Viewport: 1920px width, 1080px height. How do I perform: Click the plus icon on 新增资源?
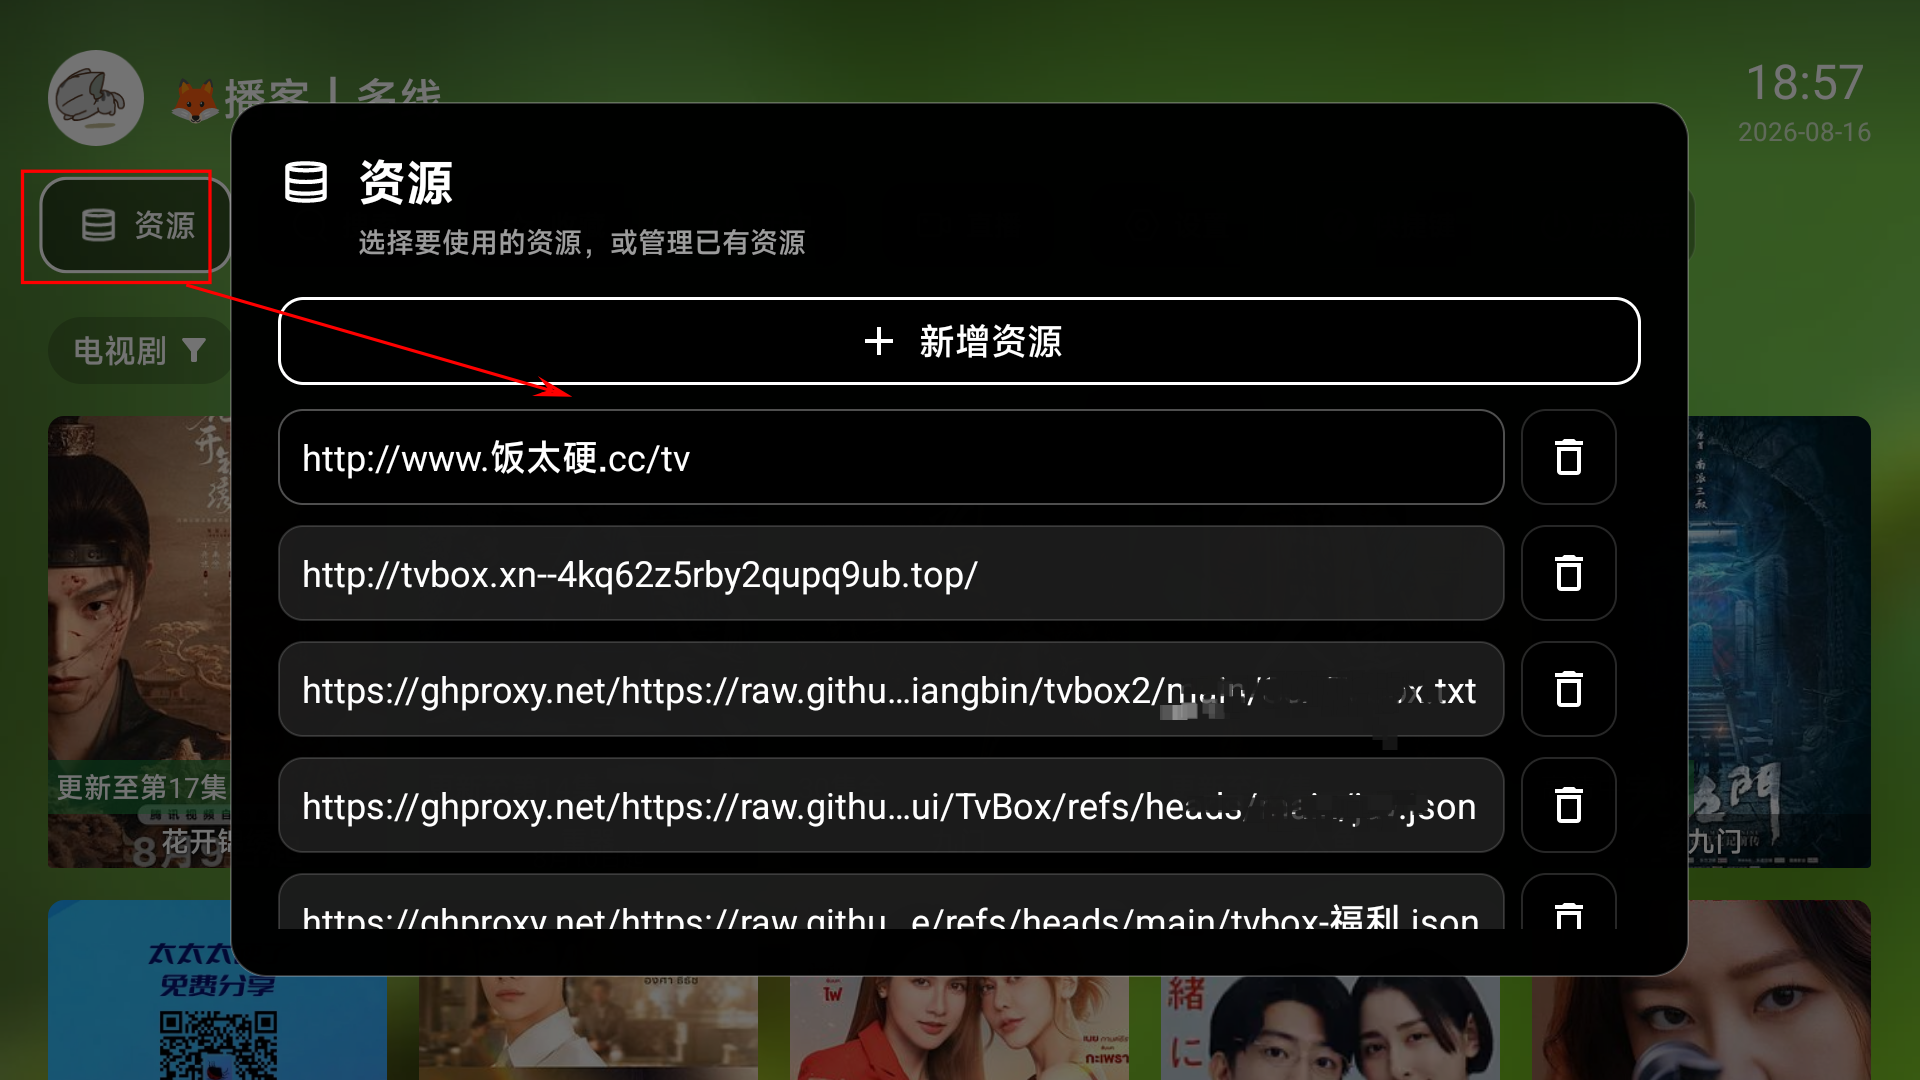coord(878,341)
